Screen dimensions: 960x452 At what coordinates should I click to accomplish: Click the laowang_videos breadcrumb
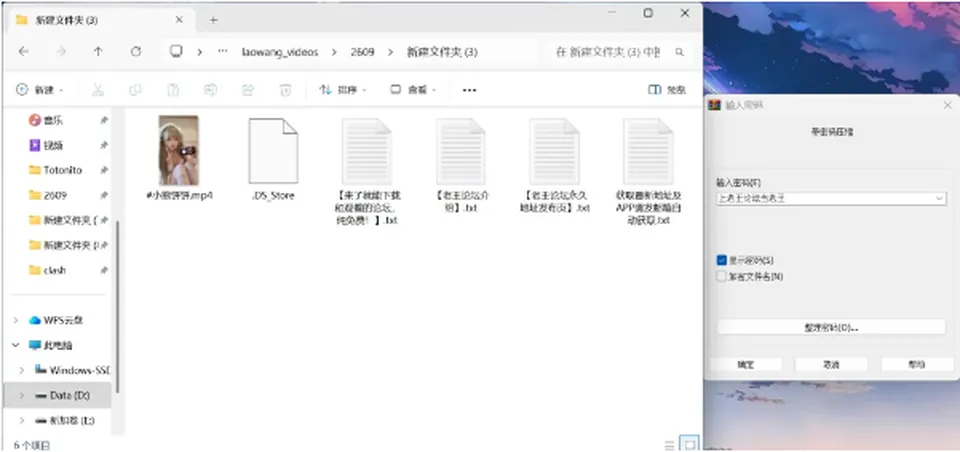coord(280,53)
